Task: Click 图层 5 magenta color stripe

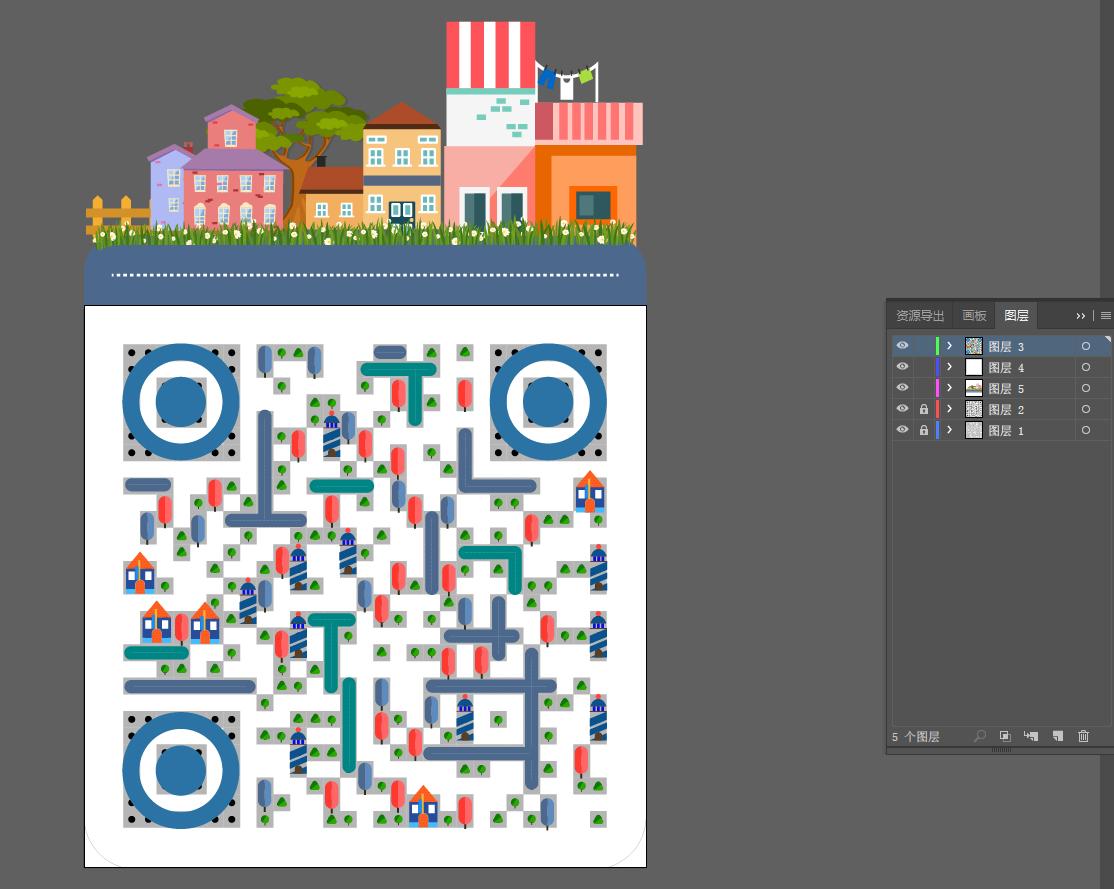Action: (938, 388)
